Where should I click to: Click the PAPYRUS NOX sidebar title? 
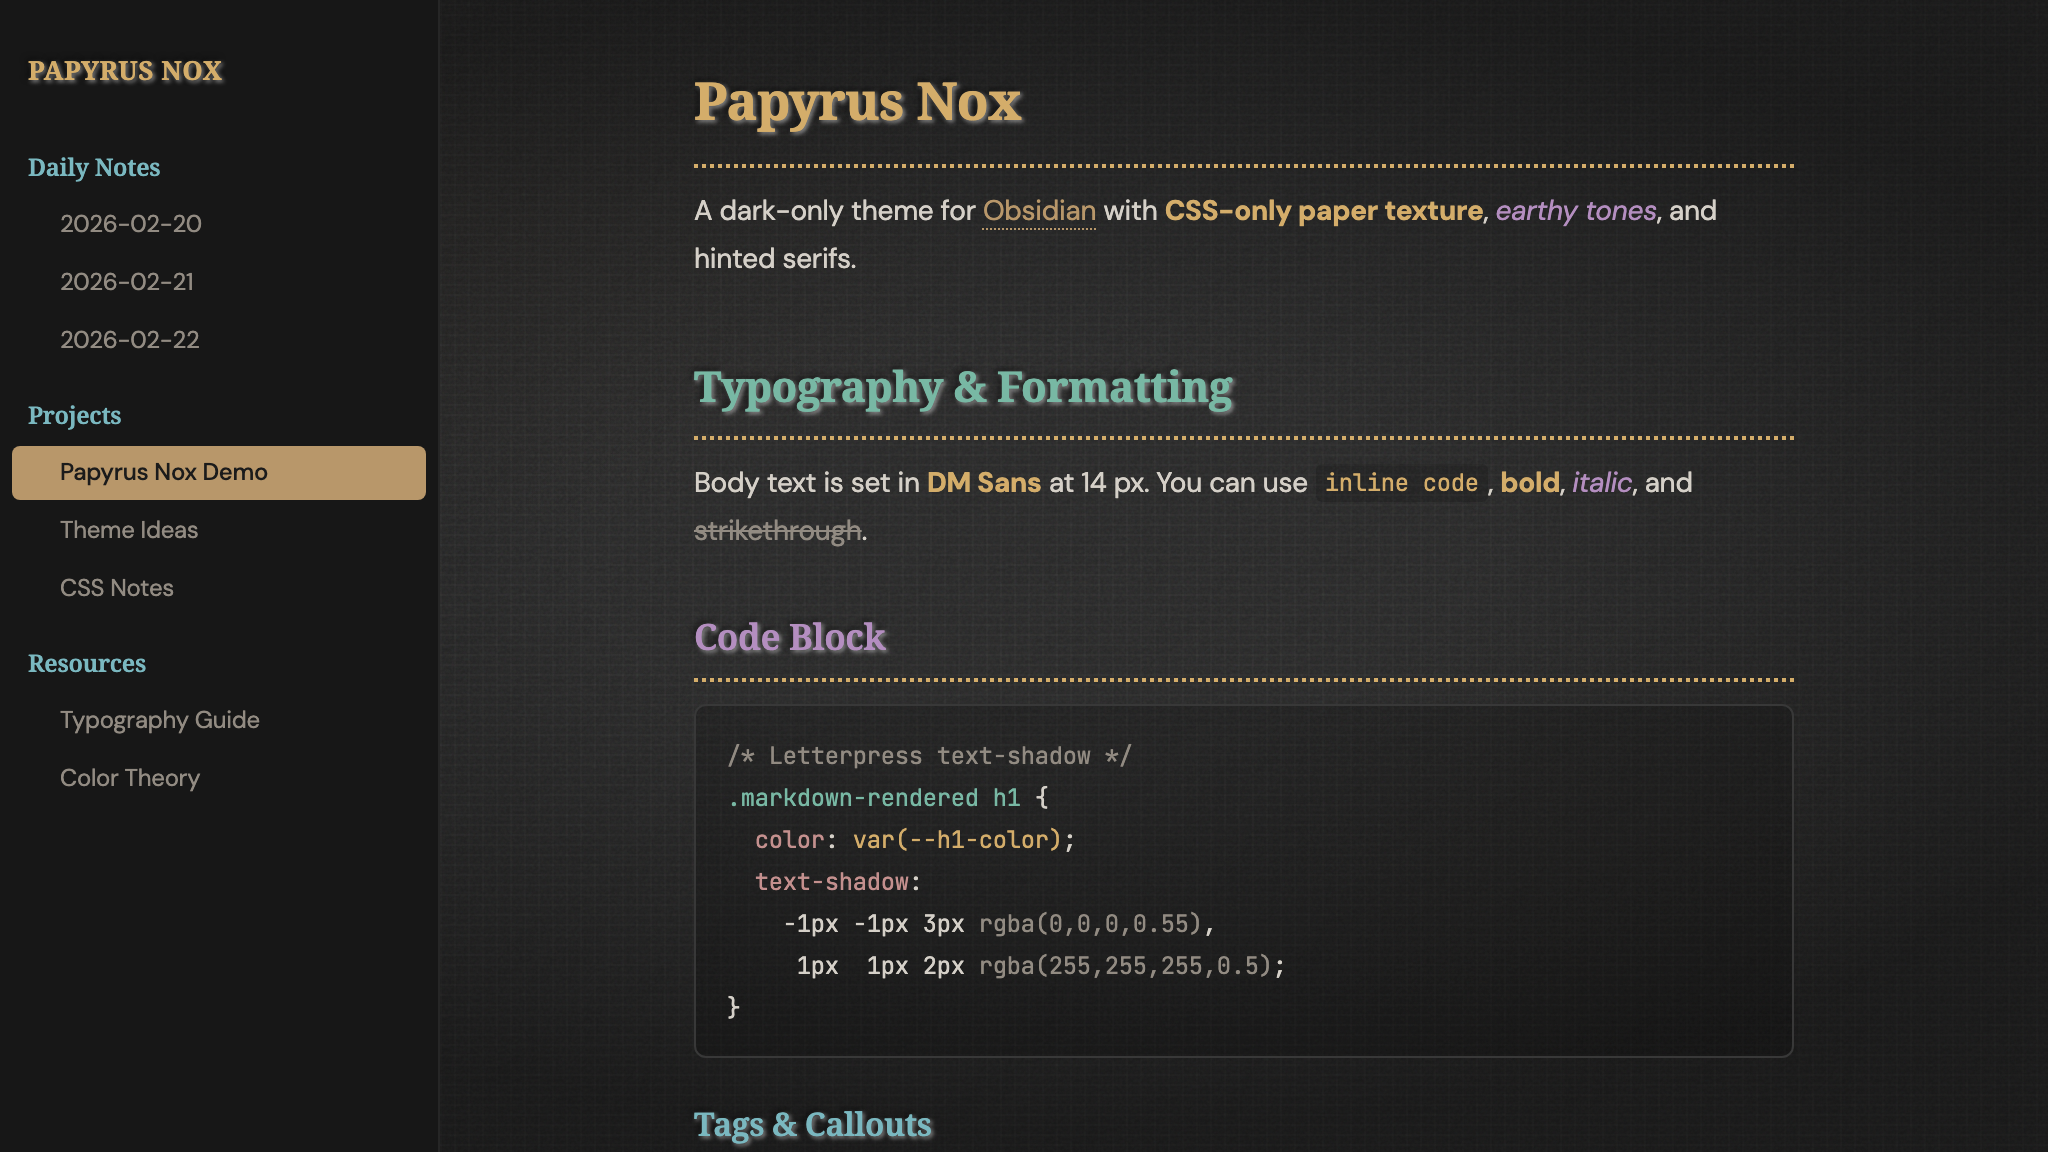[x=125, y=71]
